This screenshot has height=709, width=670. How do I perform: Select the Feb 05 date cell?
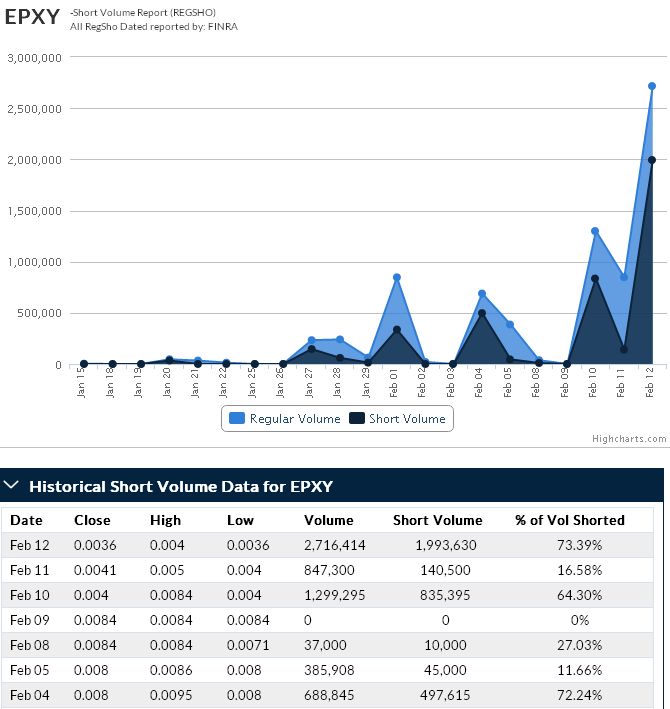(30, 670)
